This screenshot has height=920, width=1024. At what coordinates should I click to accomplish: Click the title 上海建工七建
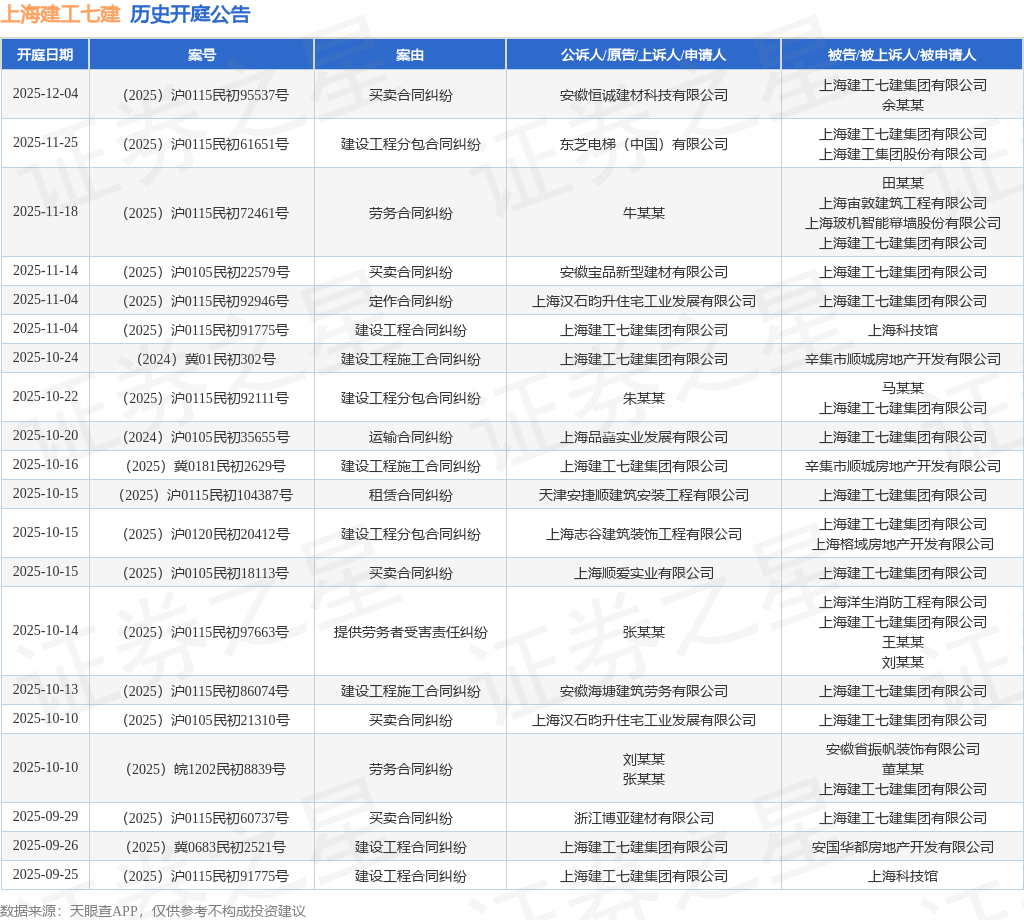[61, 14]
